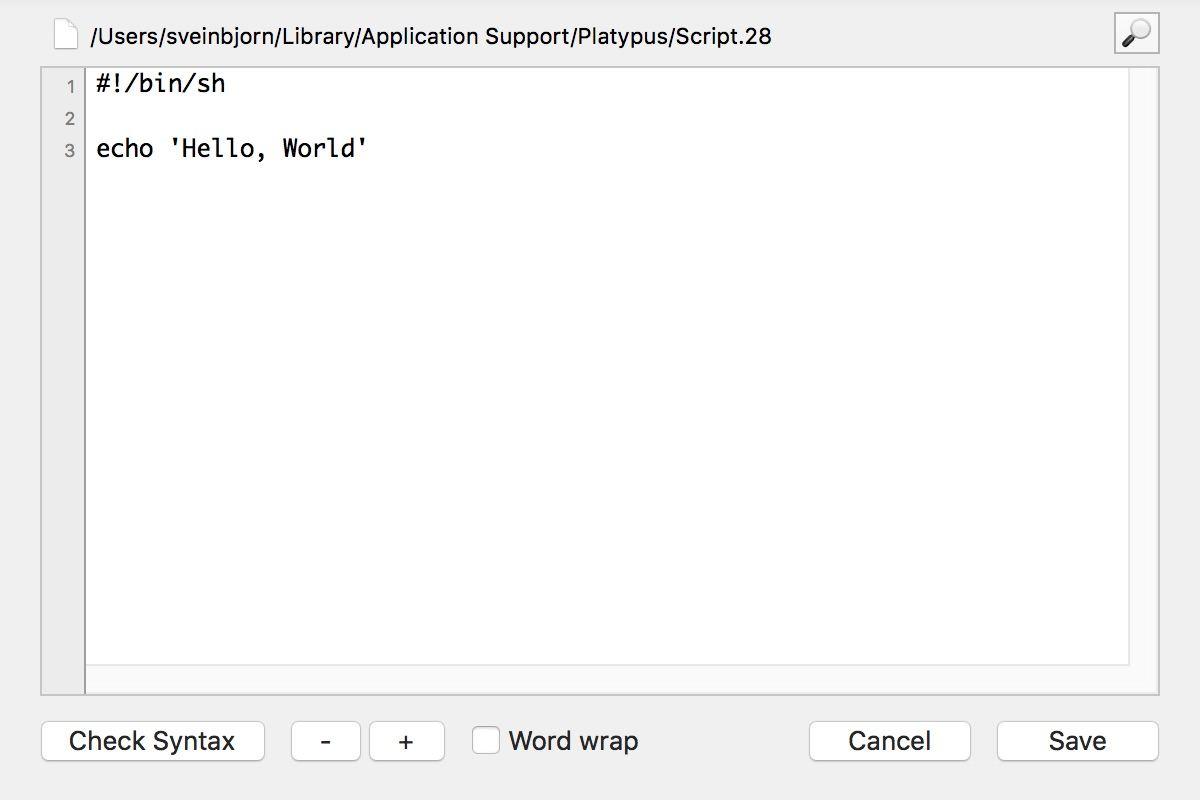This screenshot has width=1200, height=800.
Task: Click the document icon beside script path
Action: pyautogui.click(x=66, y=35)
